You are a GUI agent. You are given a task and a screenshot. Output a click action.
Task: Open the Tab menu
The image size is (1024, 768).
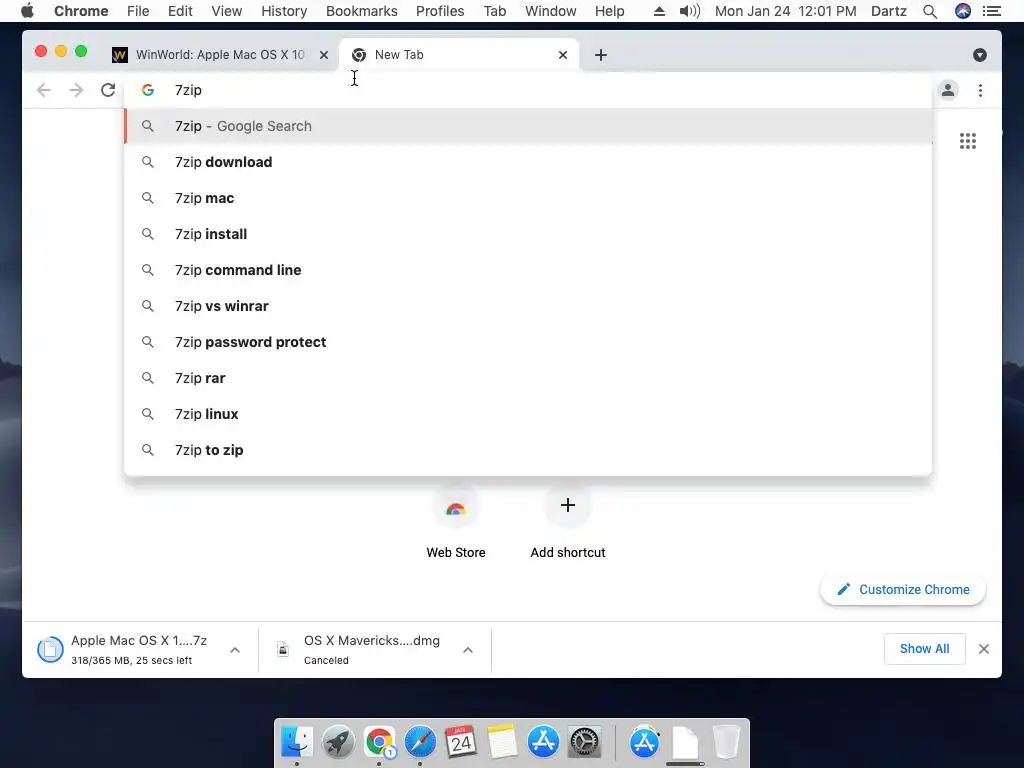tap(495, 11)
